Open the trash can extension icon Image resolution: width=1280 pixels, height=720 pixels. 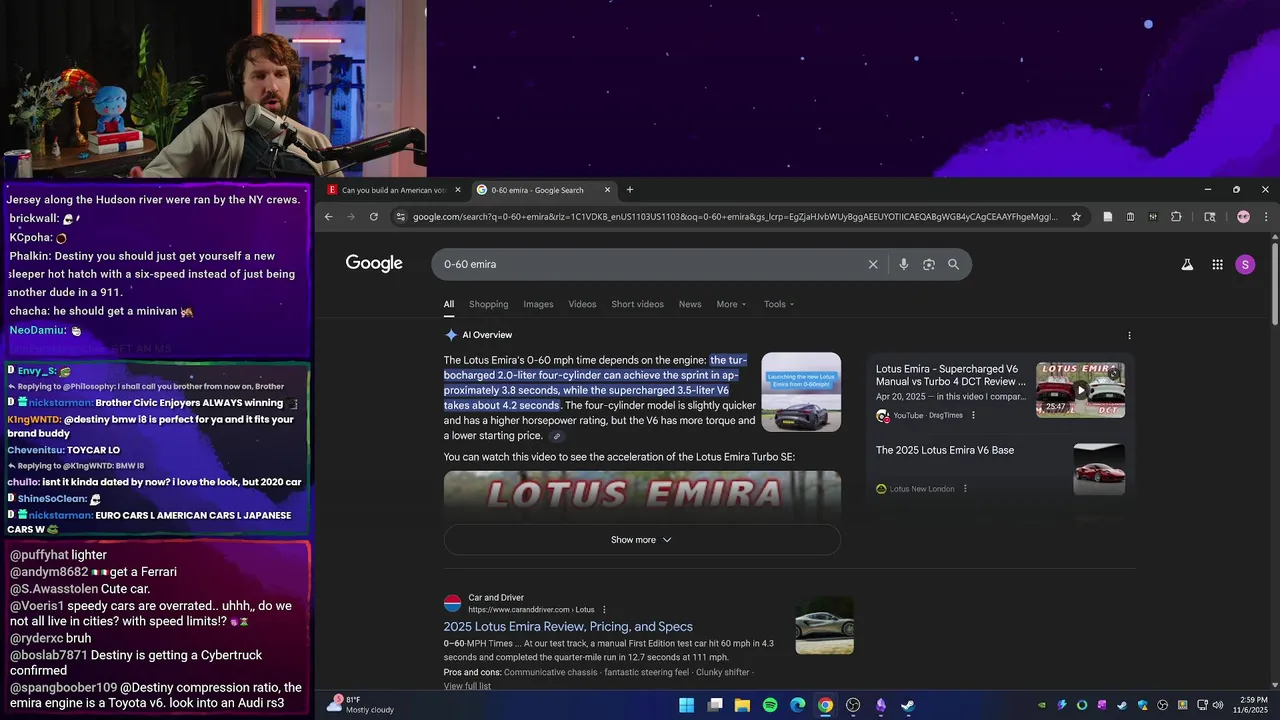click(x=1130, y=216)
